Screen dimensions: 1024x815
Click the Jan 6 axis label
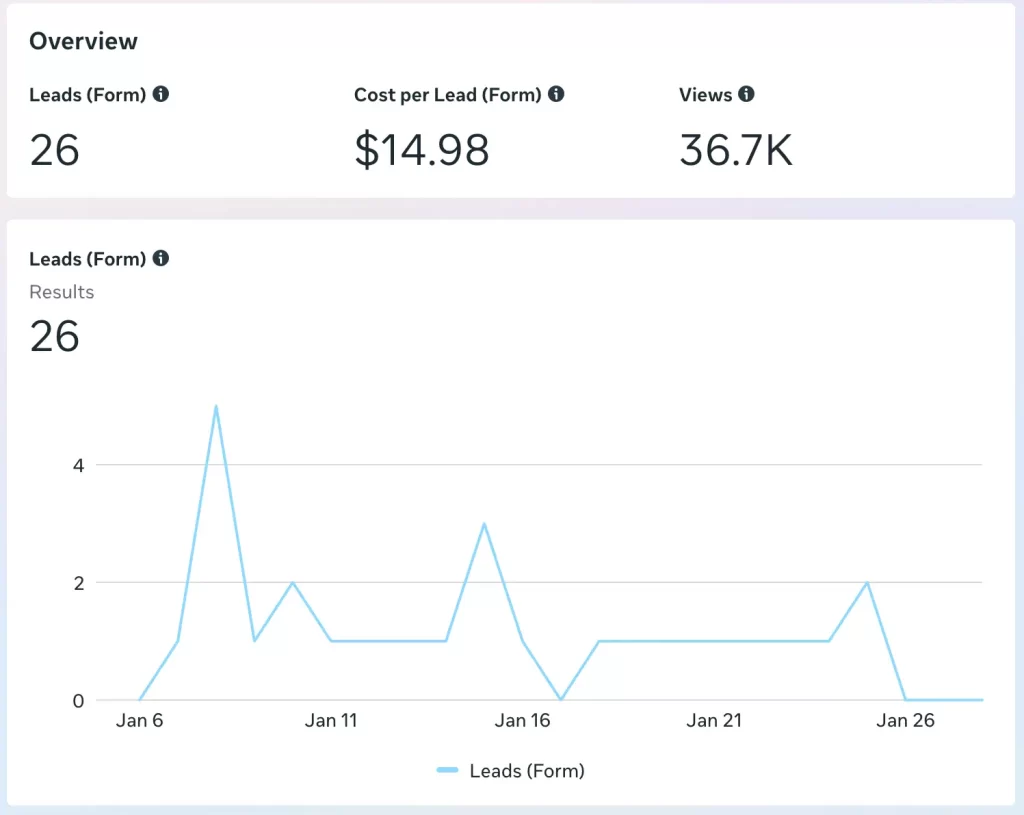tap(139, 720)
